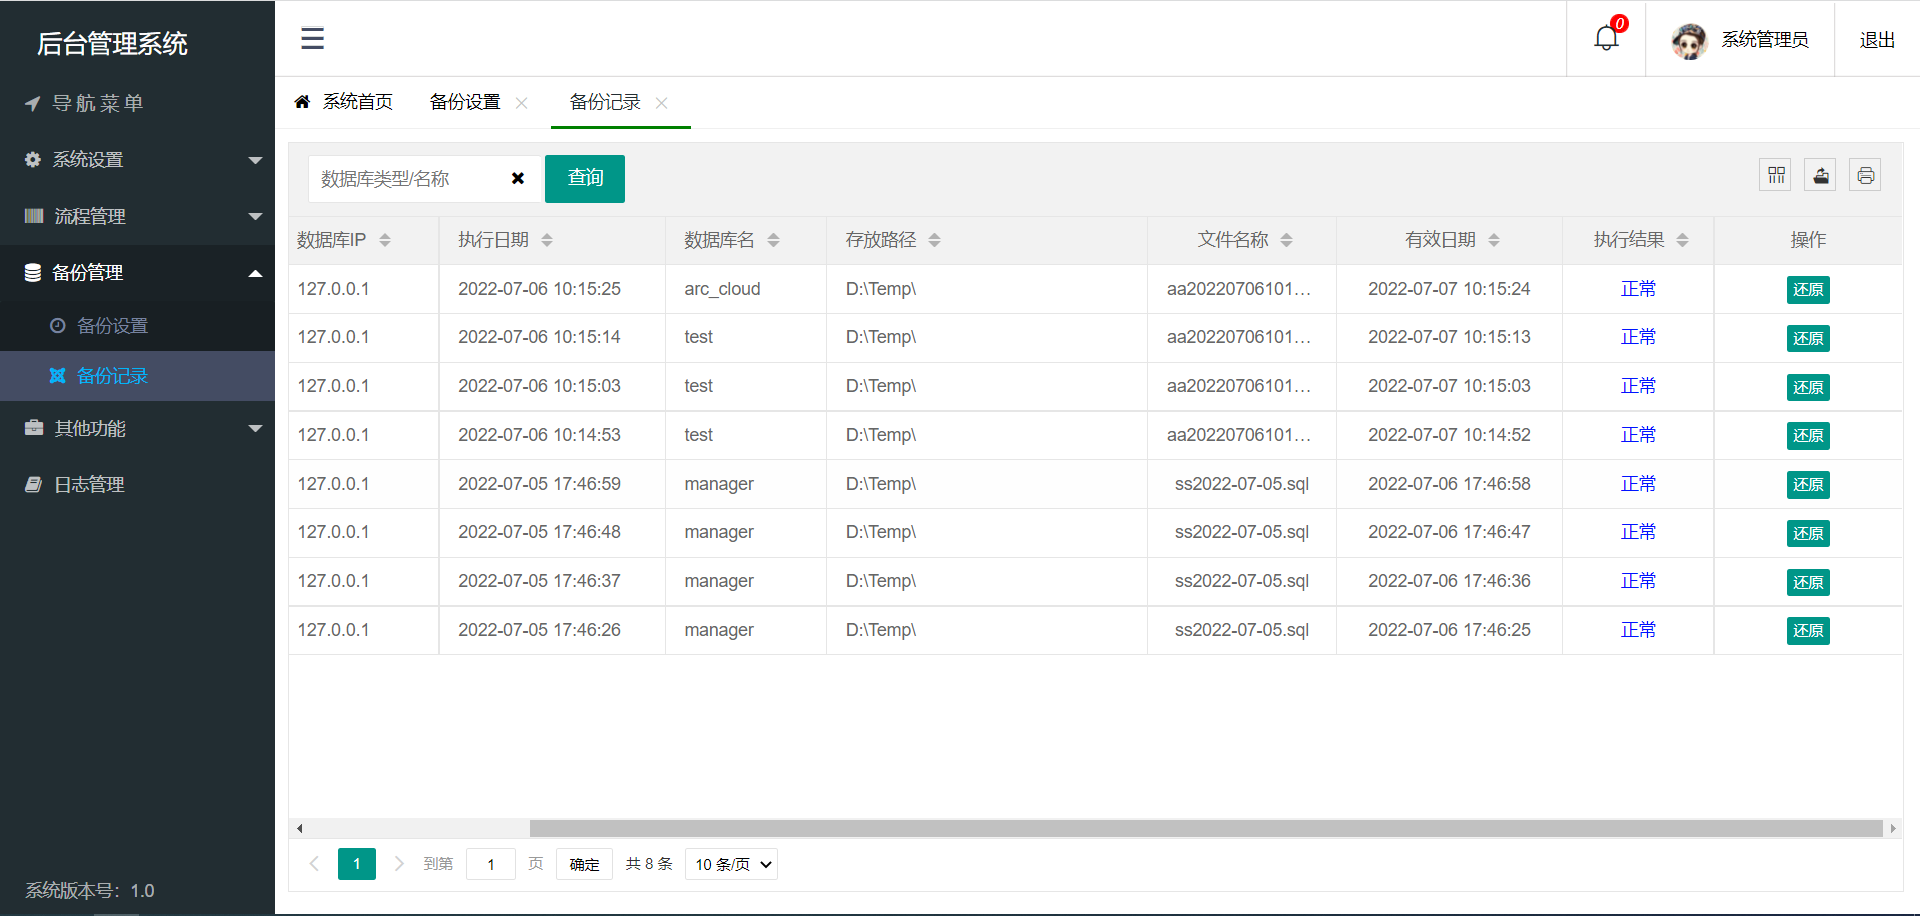Select the 备份管理 sidebar icon
1920x916 pixels.
coord(31,272)
